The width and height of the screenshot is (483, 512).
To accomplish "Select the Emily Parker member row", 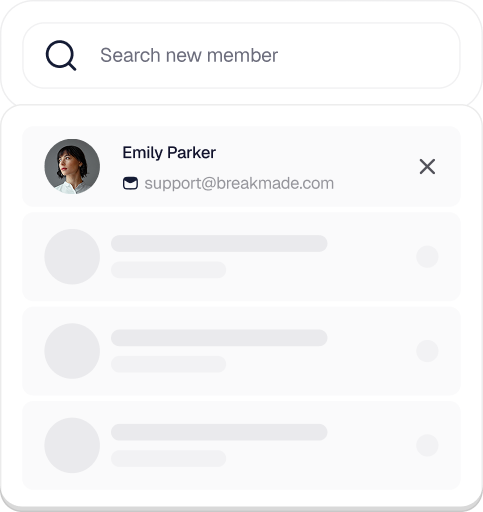I will [241, 166].
